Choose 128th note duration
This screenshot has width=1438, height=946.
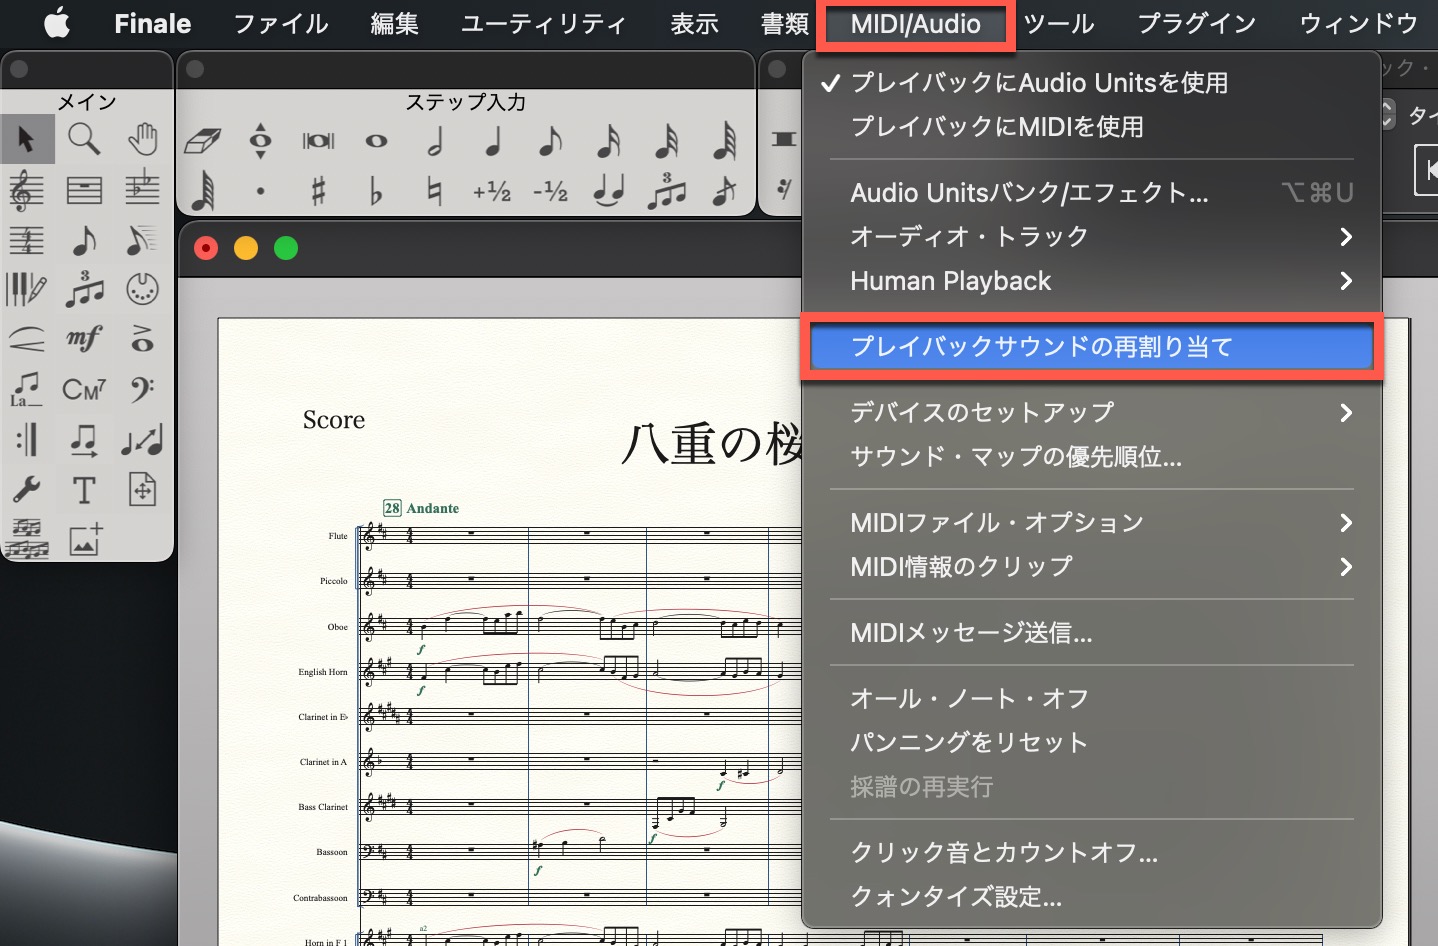pyautogui.click(x=202, y=190)
